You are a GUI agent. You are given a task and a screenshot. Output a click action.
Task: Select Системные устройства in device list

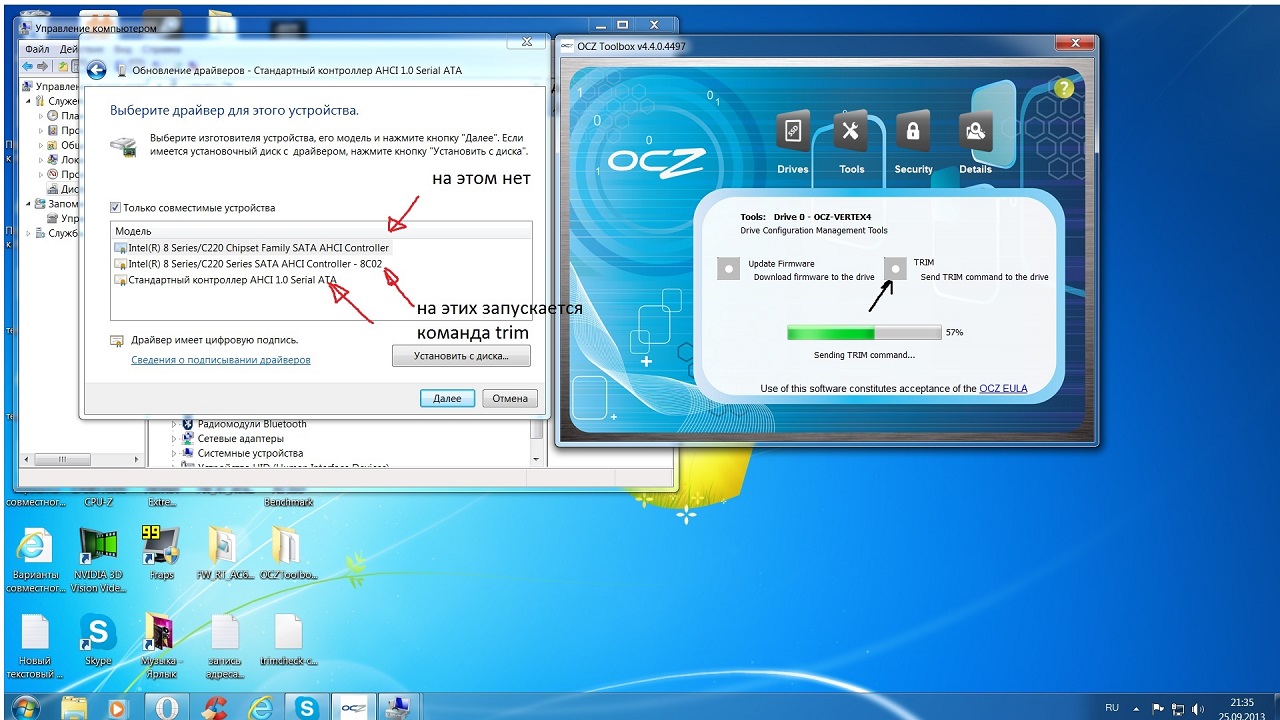[x=250, y=453]
